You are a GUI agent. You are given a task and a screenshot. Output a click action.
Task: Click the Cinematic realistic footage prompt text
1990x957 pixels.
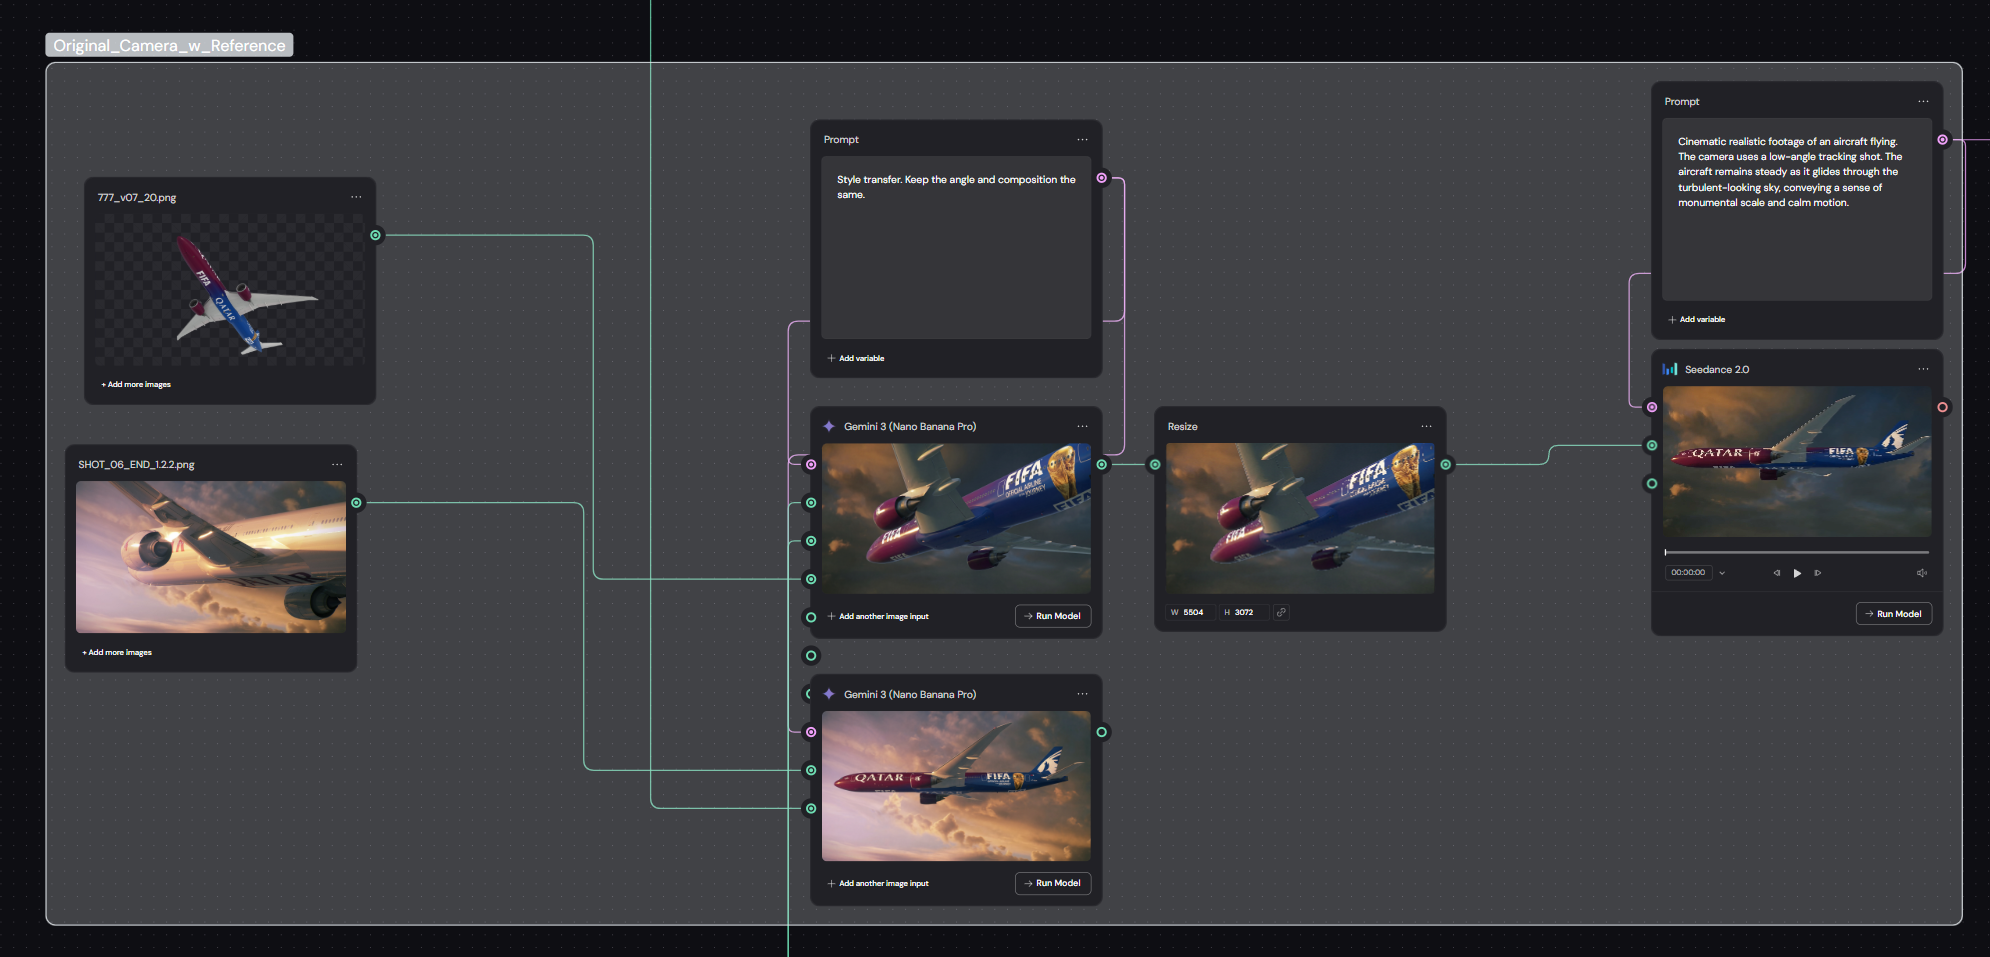[x=1789, y=172]
